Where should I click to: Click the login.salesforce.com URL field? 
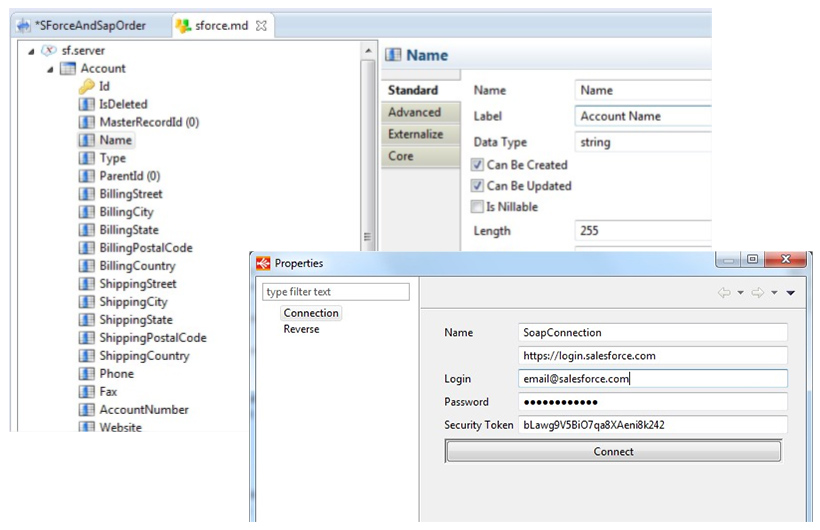click(x=653, y=356)
